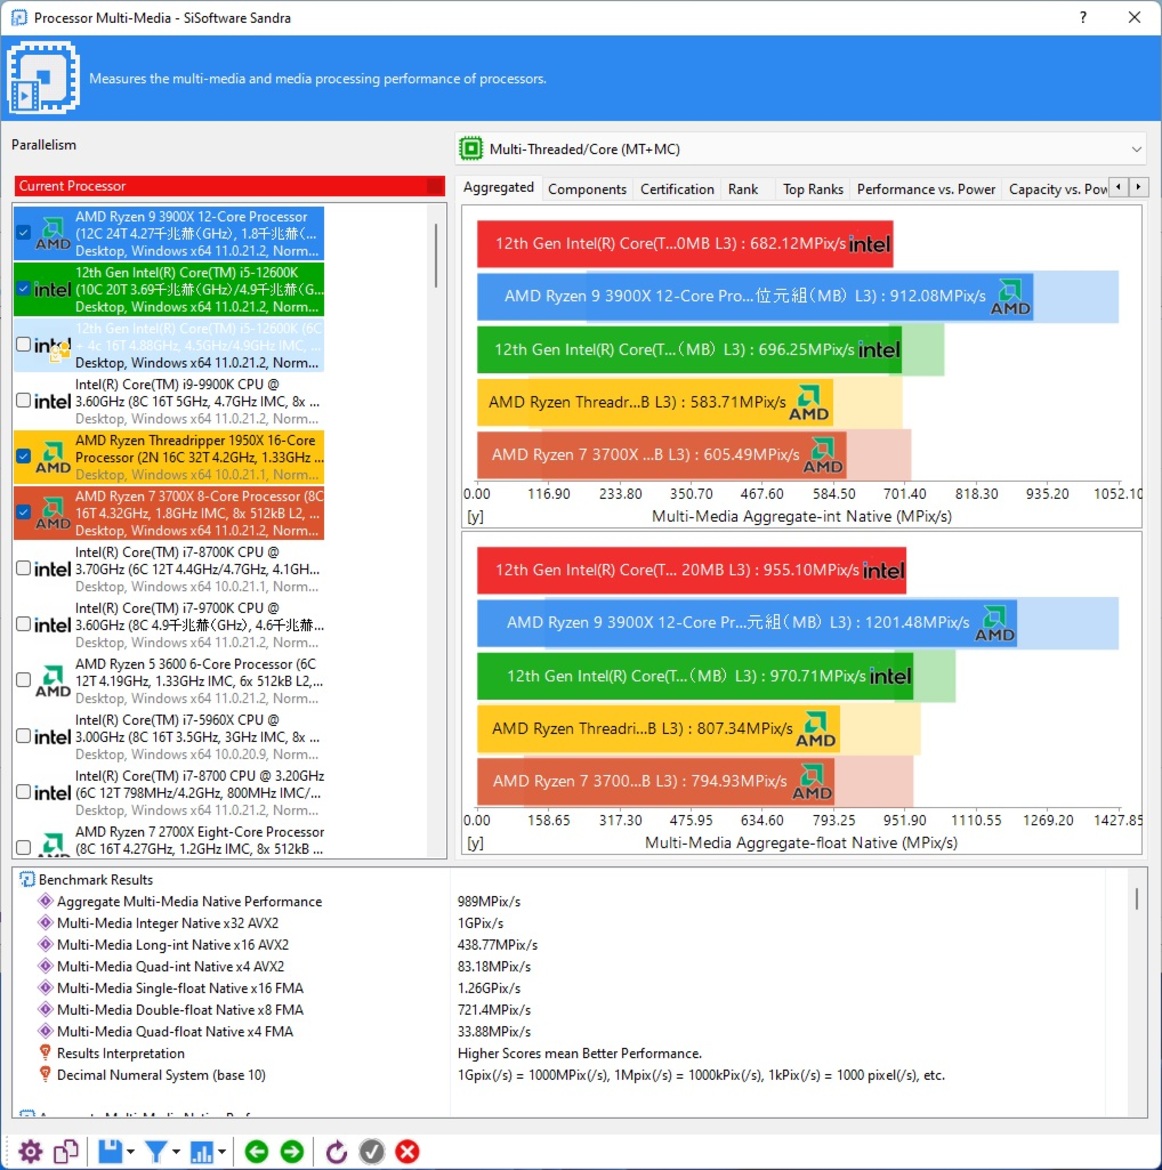Viewport: 1162px width, 1170px height.
Task: Click the Decimal Numeral System lightbulb icon
Action: pyautogui.click(x=46, y=1074)
